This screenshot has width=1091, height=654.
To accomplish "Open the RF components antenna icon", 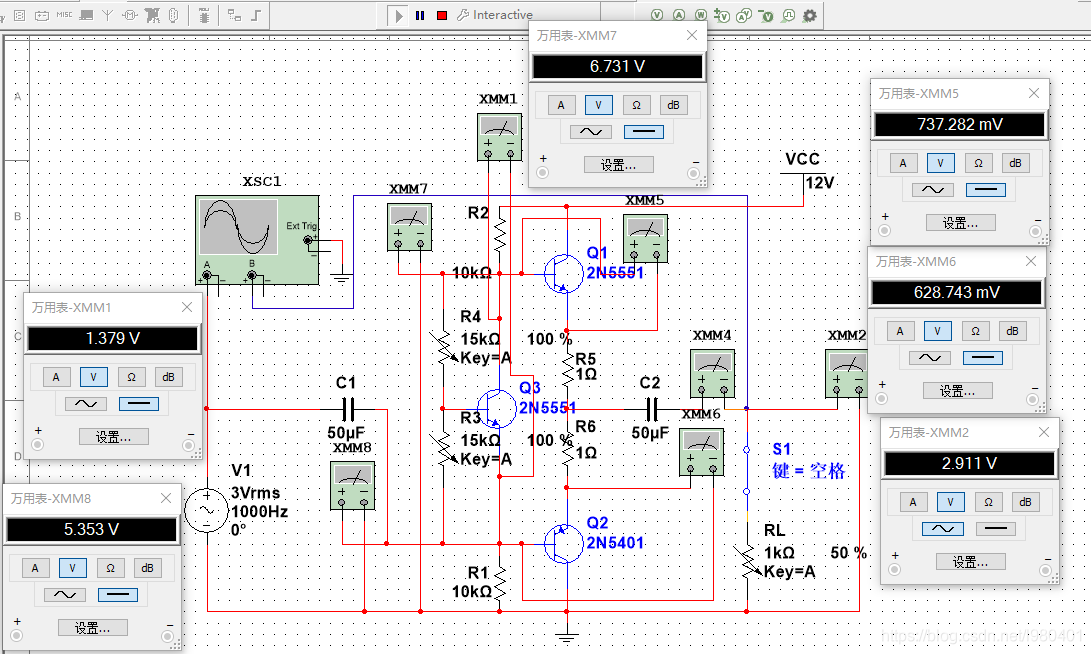I will tap(108, 15).
